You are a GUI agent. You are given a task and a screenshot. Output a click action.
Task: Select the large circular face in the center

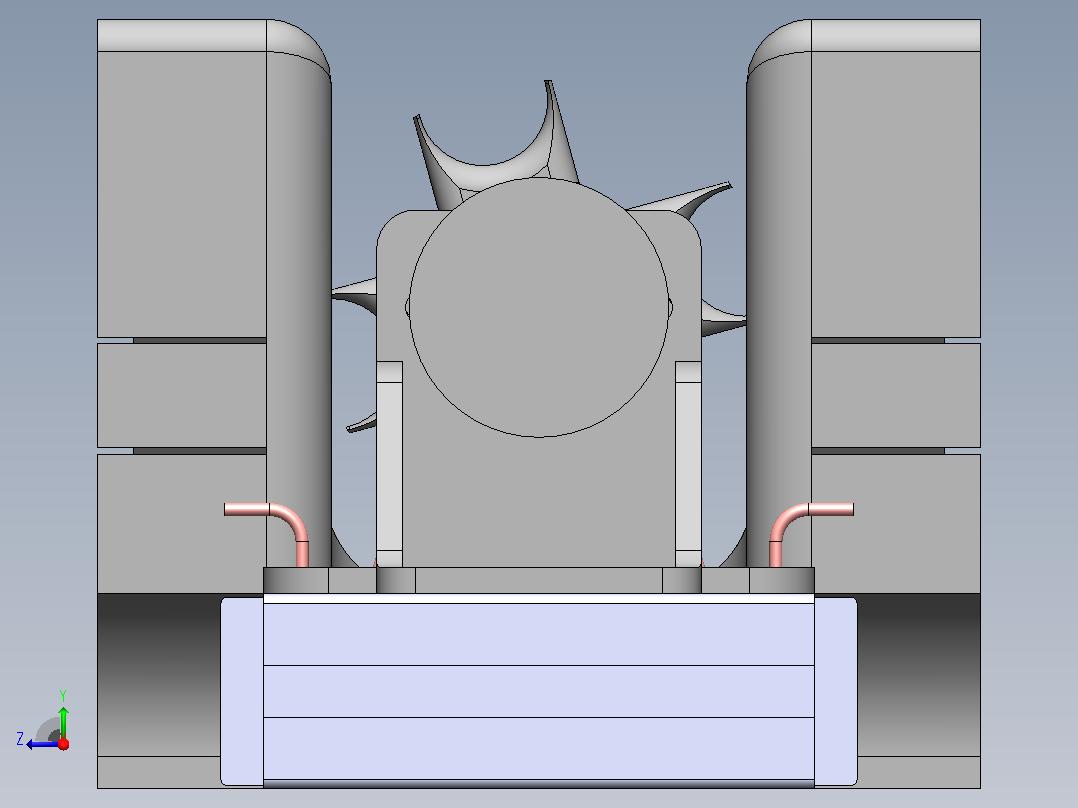tap(539, 307)
